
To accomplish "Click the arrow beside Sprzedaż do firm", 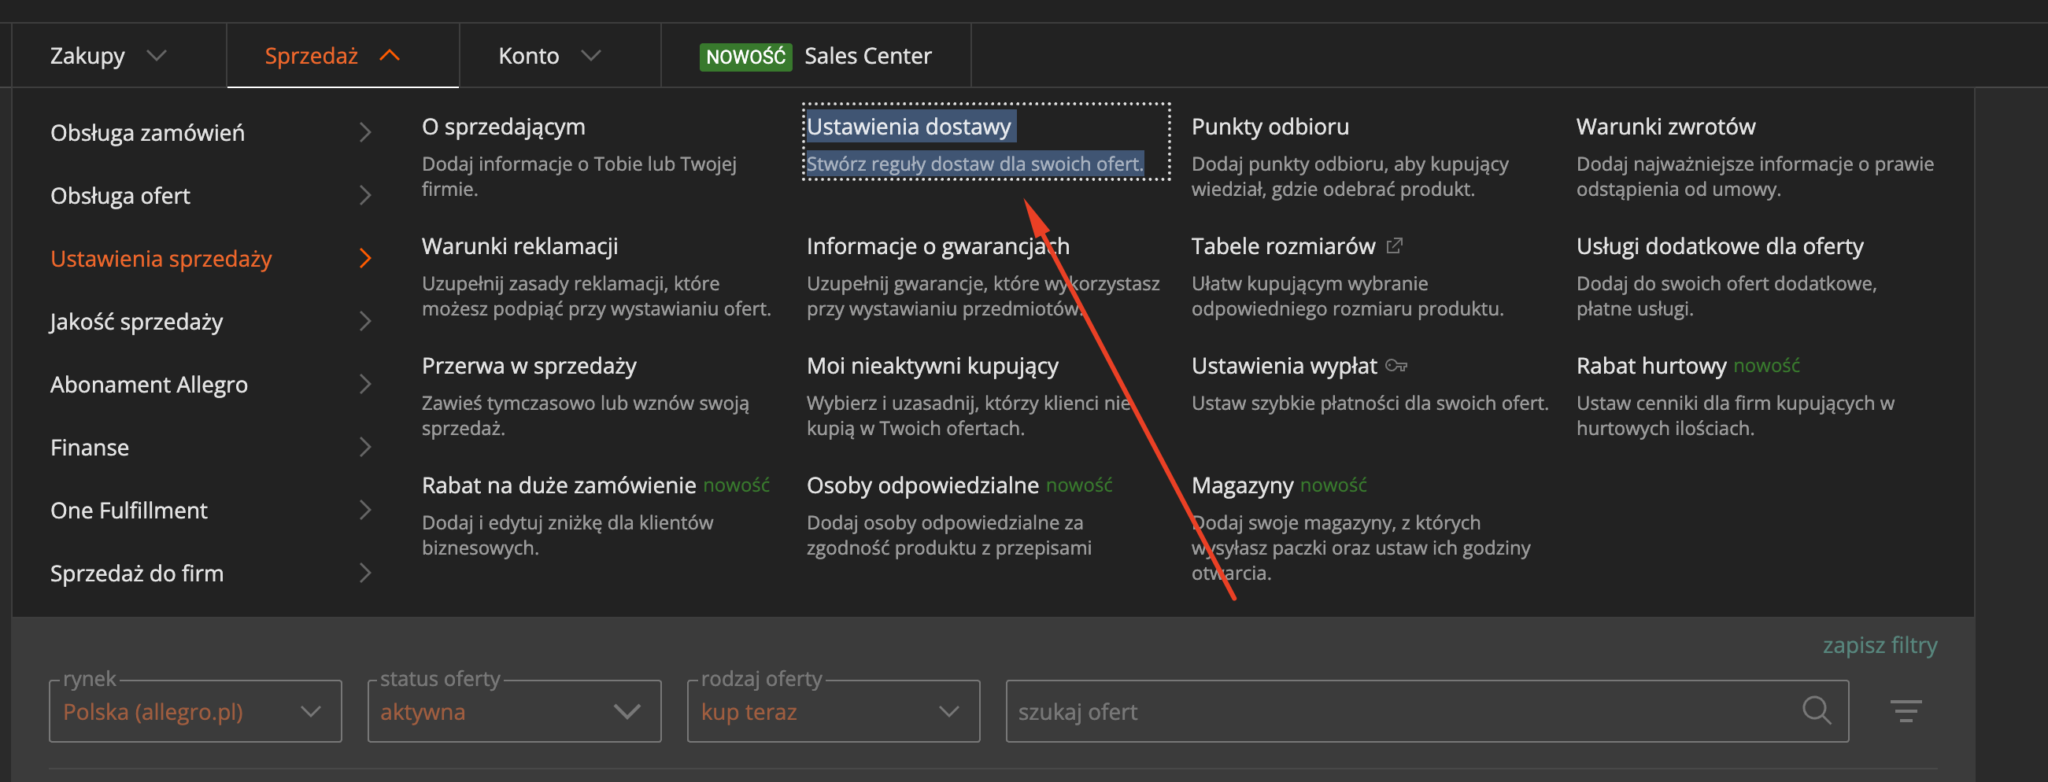I will pos(365,574).
